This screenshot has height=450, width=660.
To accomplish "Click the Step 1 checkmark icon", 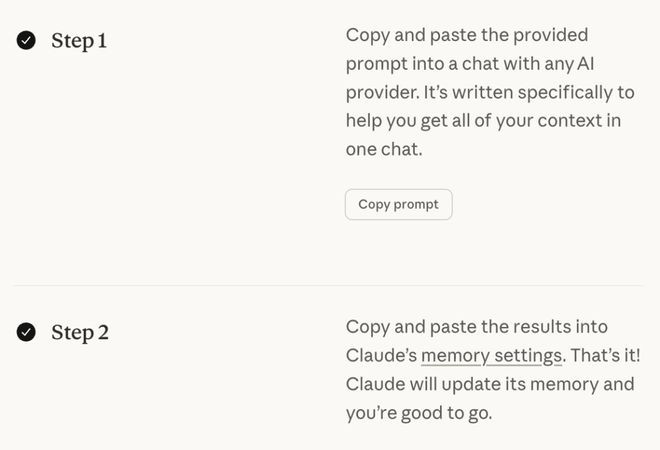I will (x=26, y=41).
